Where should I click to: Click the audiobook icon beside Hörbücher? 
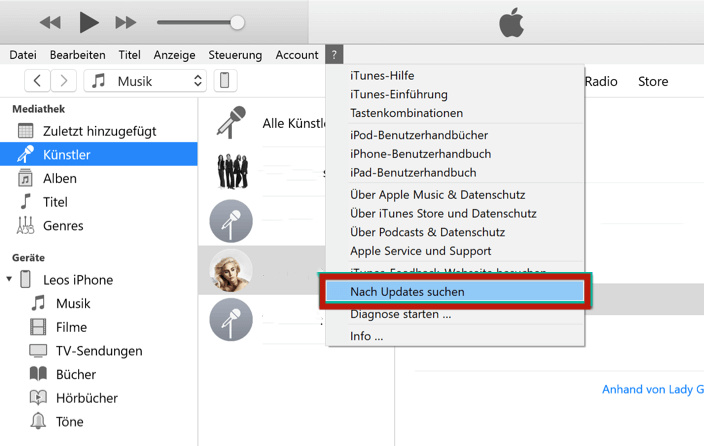coord(38,397)
